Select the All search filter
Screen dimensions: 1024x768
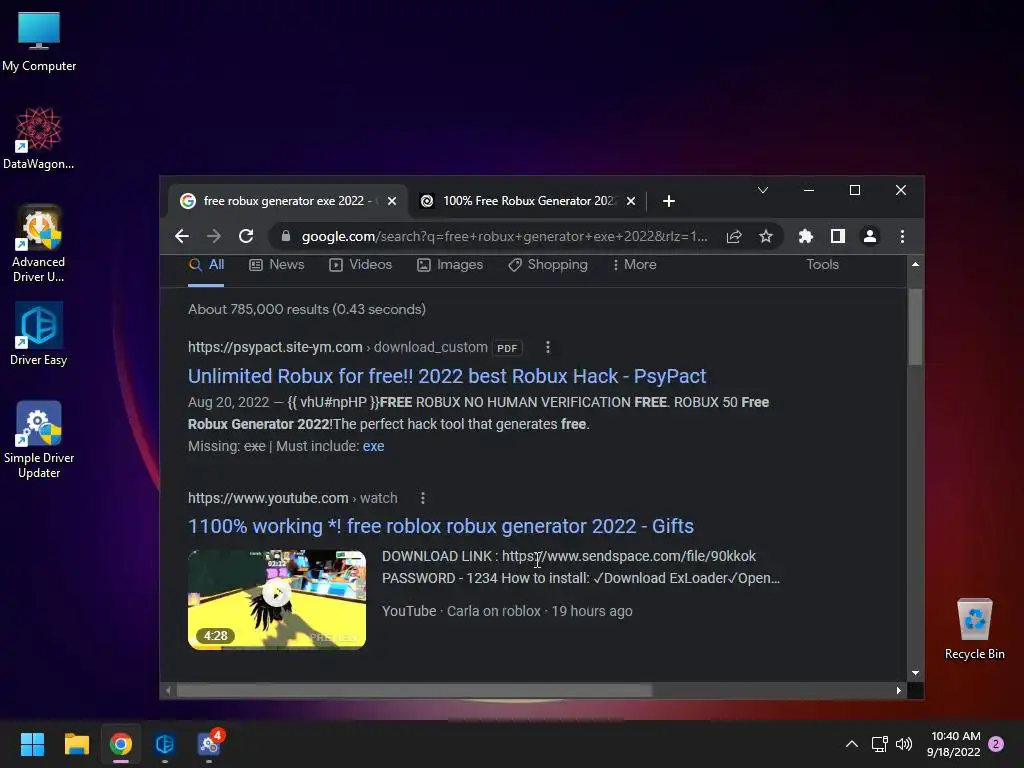coord(206,264)
